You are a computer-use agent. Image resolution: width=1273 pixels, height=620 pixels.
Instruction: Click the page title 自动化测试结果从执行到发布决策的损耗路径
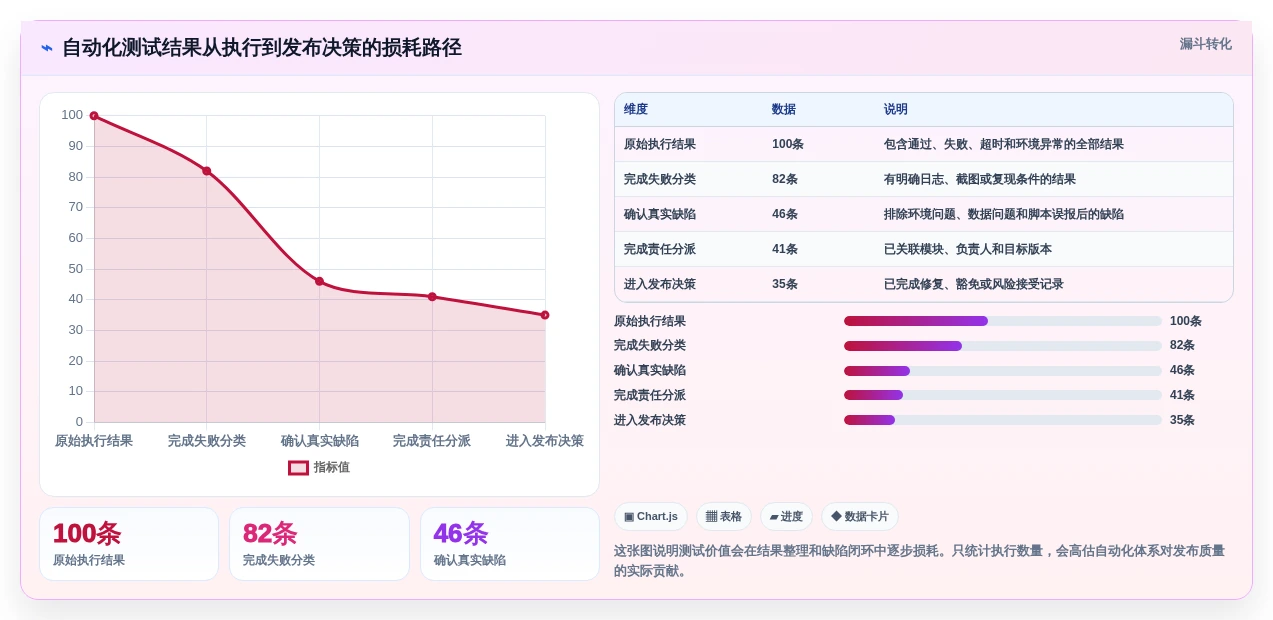pos(262,48)
